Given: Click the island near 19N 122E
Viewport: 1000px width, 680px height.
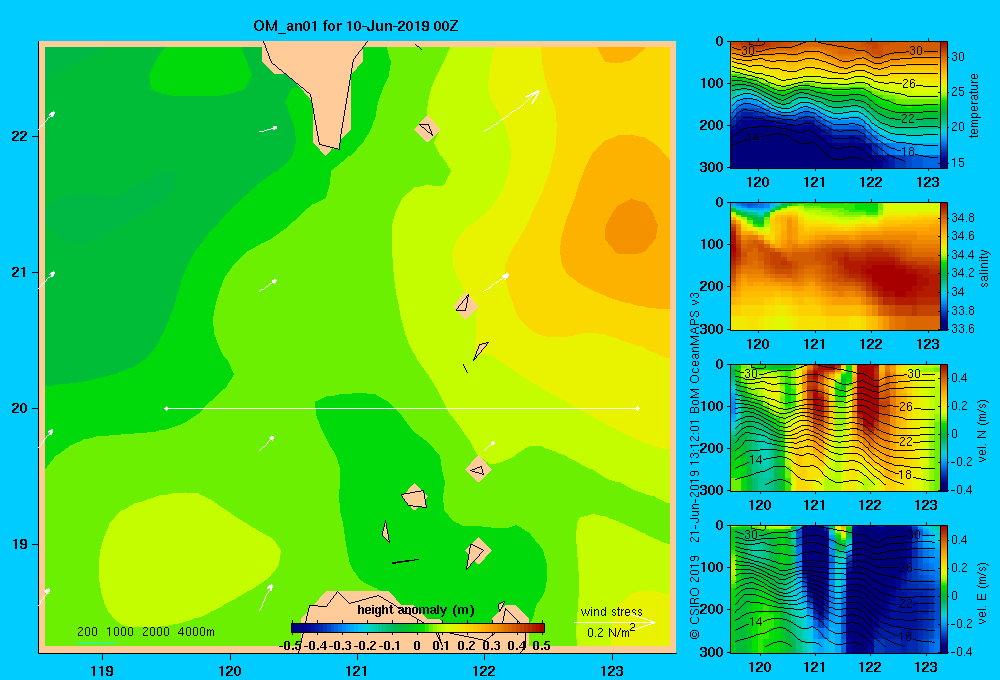Looking at the screenshot, I should point(476,552).
